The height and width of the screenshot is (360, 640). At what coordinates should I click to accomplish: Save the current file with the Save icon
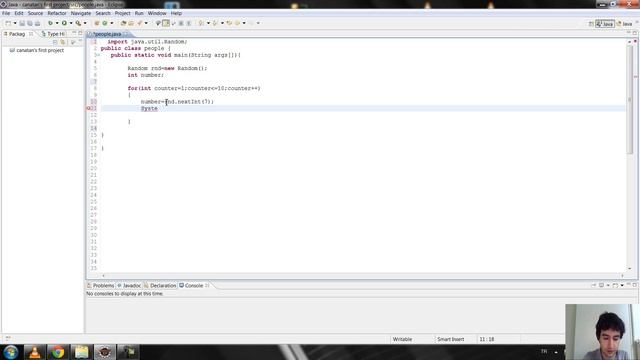[22, 23]
